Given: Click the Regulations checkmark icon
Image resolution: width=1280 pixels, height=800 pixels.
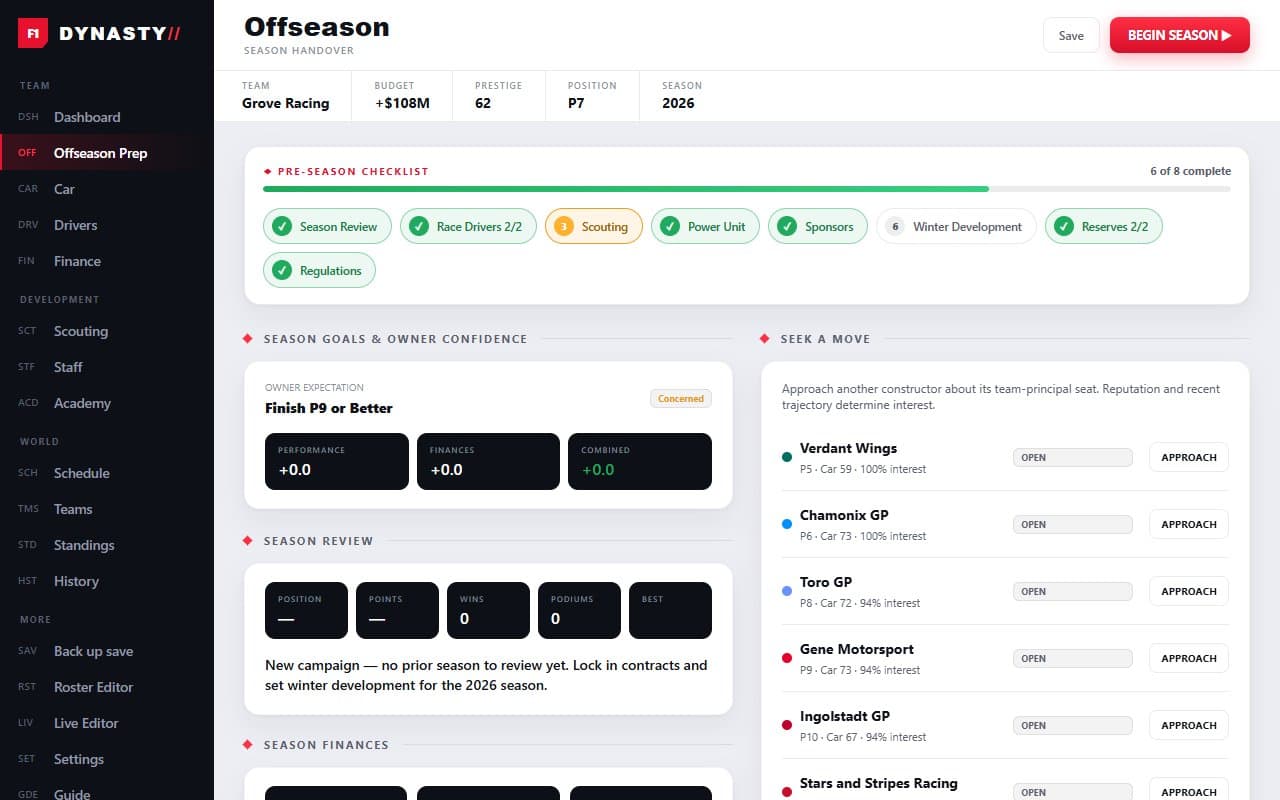Looking at the screenshot, I should click(x=282, y=270).
